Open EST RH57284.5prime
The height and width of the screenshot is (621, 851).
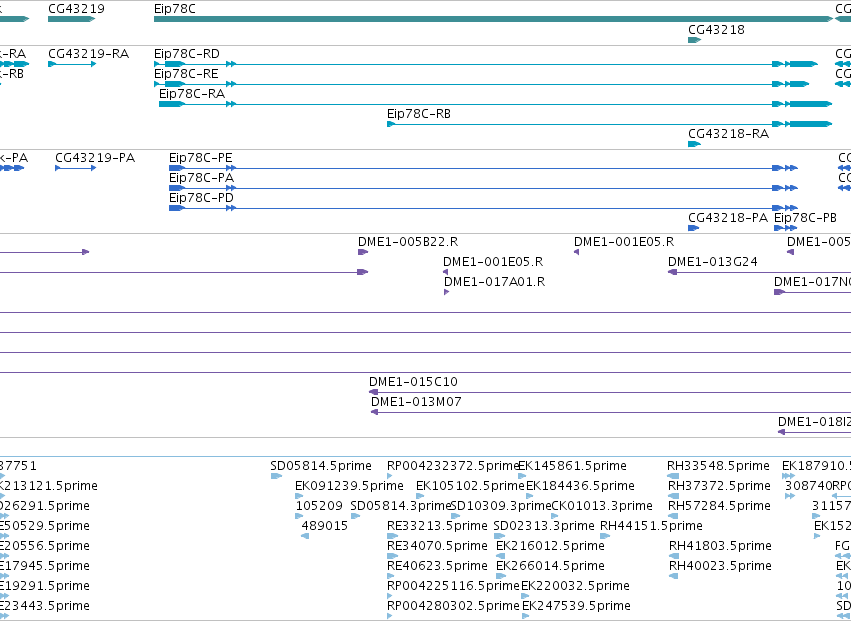(719, 506)
